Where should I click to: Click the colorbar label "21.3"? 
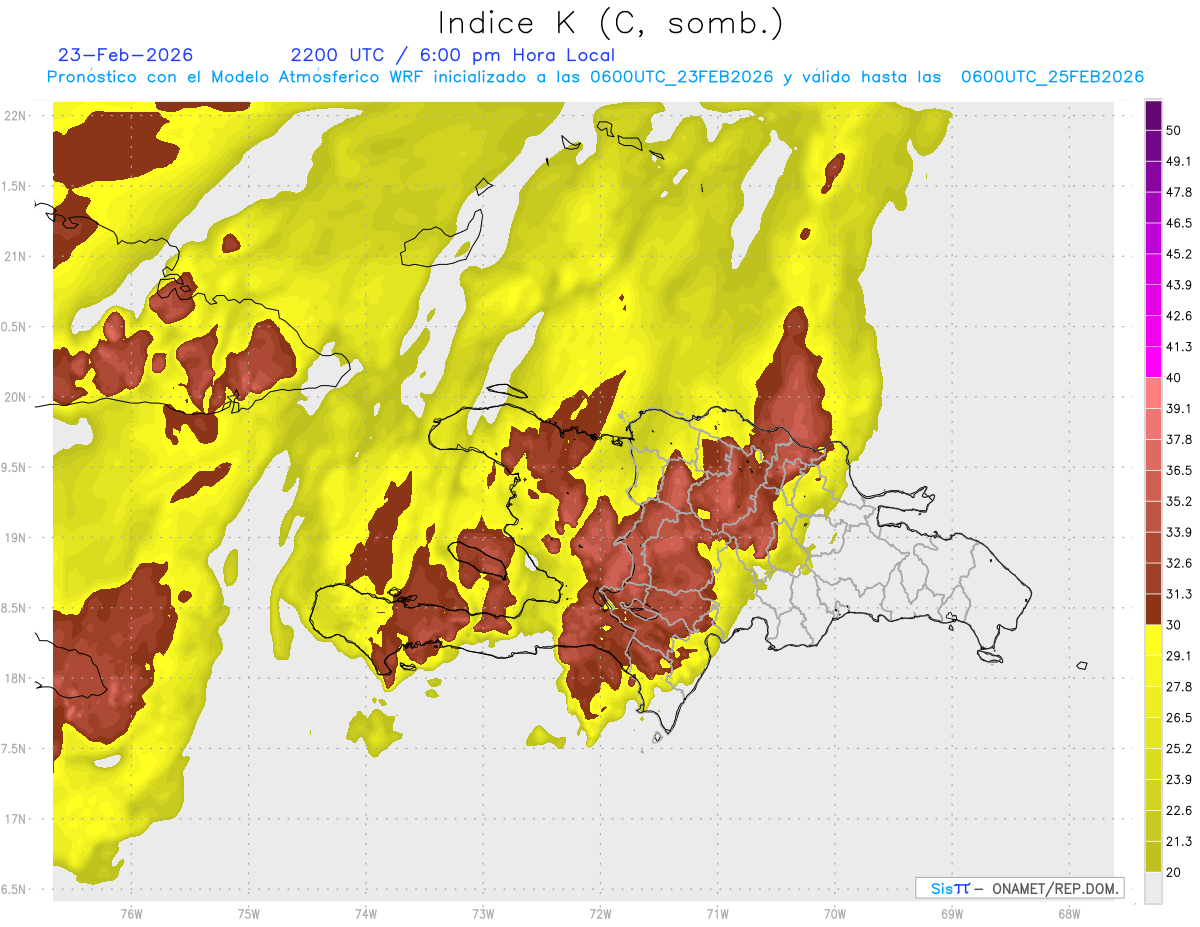point(1179,842)
